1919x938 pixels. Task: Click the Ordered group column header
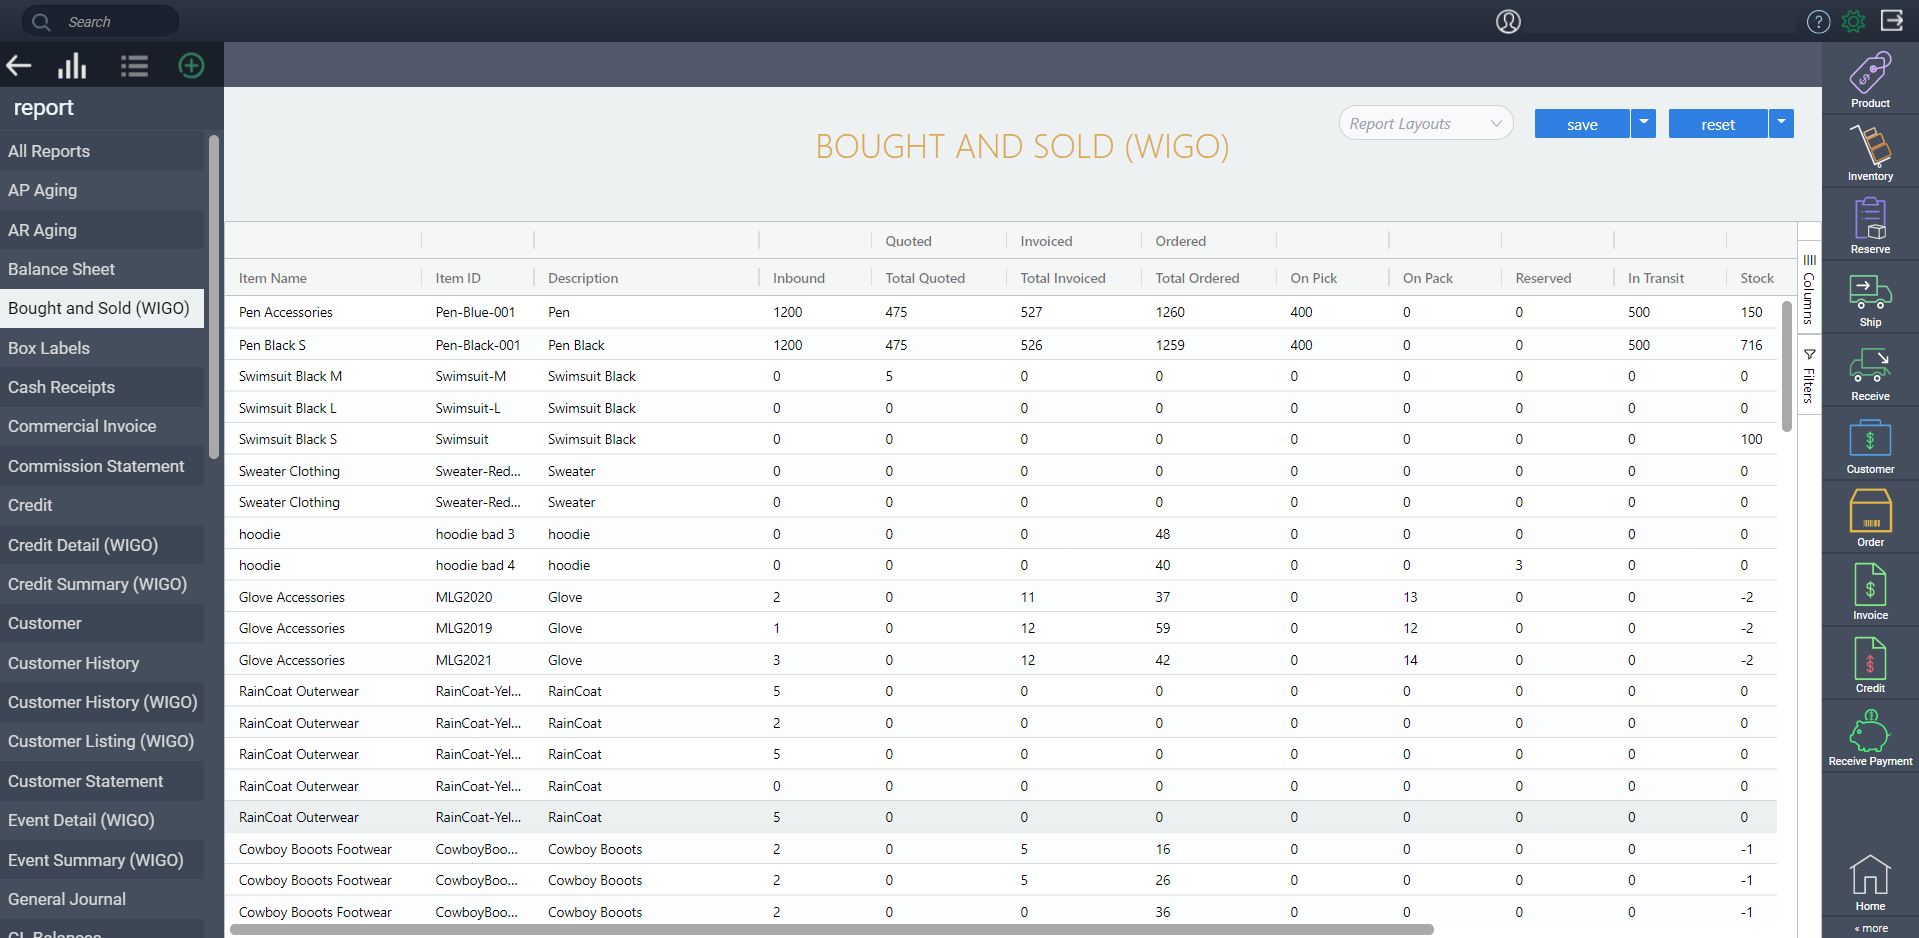point(1181,241)
